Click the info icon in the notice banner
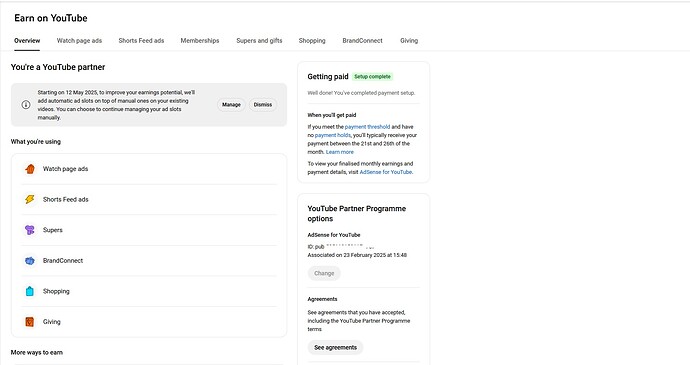Screen dimensions: 690x365 26,105
